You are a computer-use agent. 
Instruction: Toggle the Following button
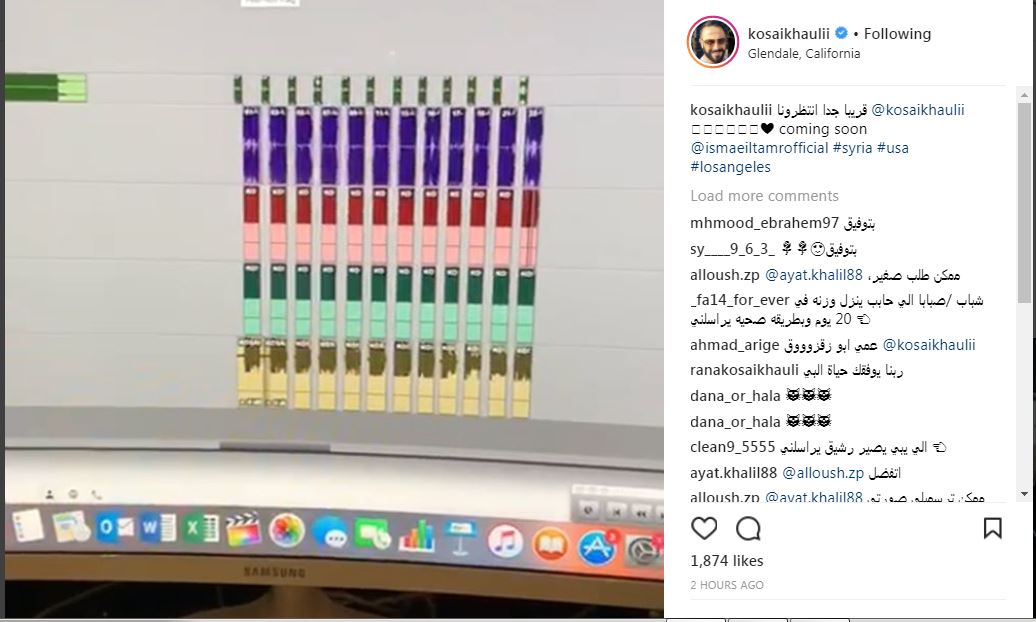point(897,34)
